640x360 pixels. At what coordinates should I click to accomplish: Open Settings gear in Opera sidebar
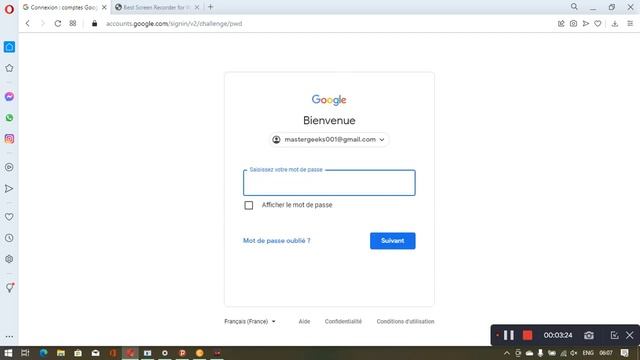[9, 259]
